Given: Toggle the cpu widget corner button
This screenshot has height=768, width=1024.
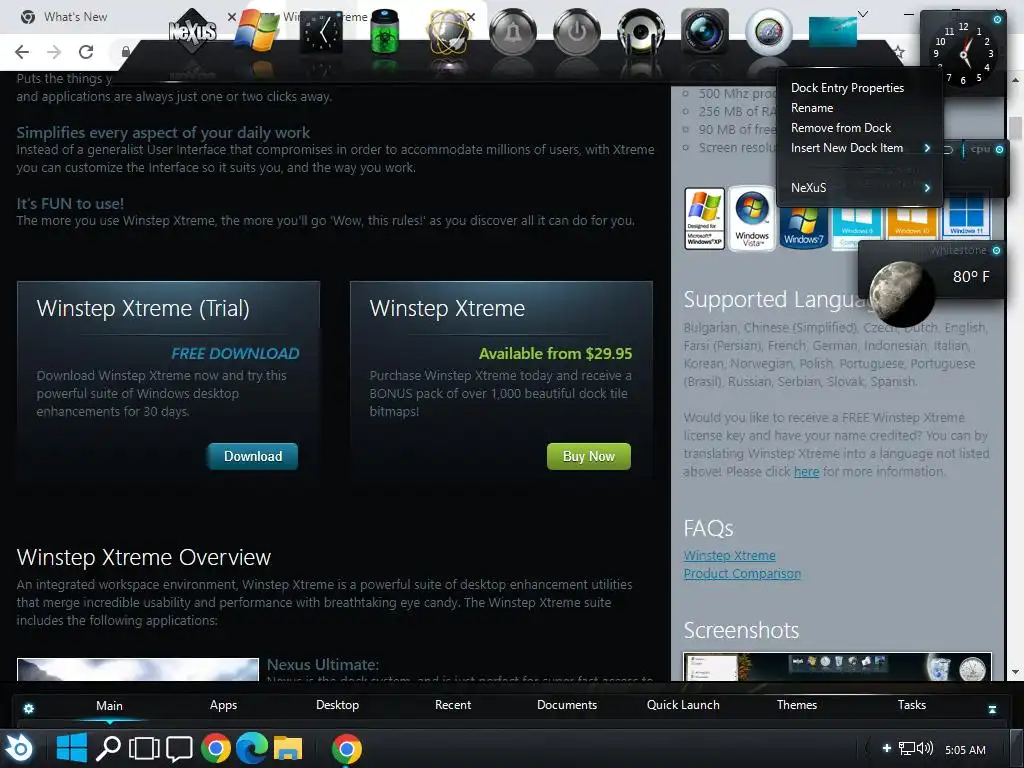Looking at the screenshot, I should click(x=999, y=150).
